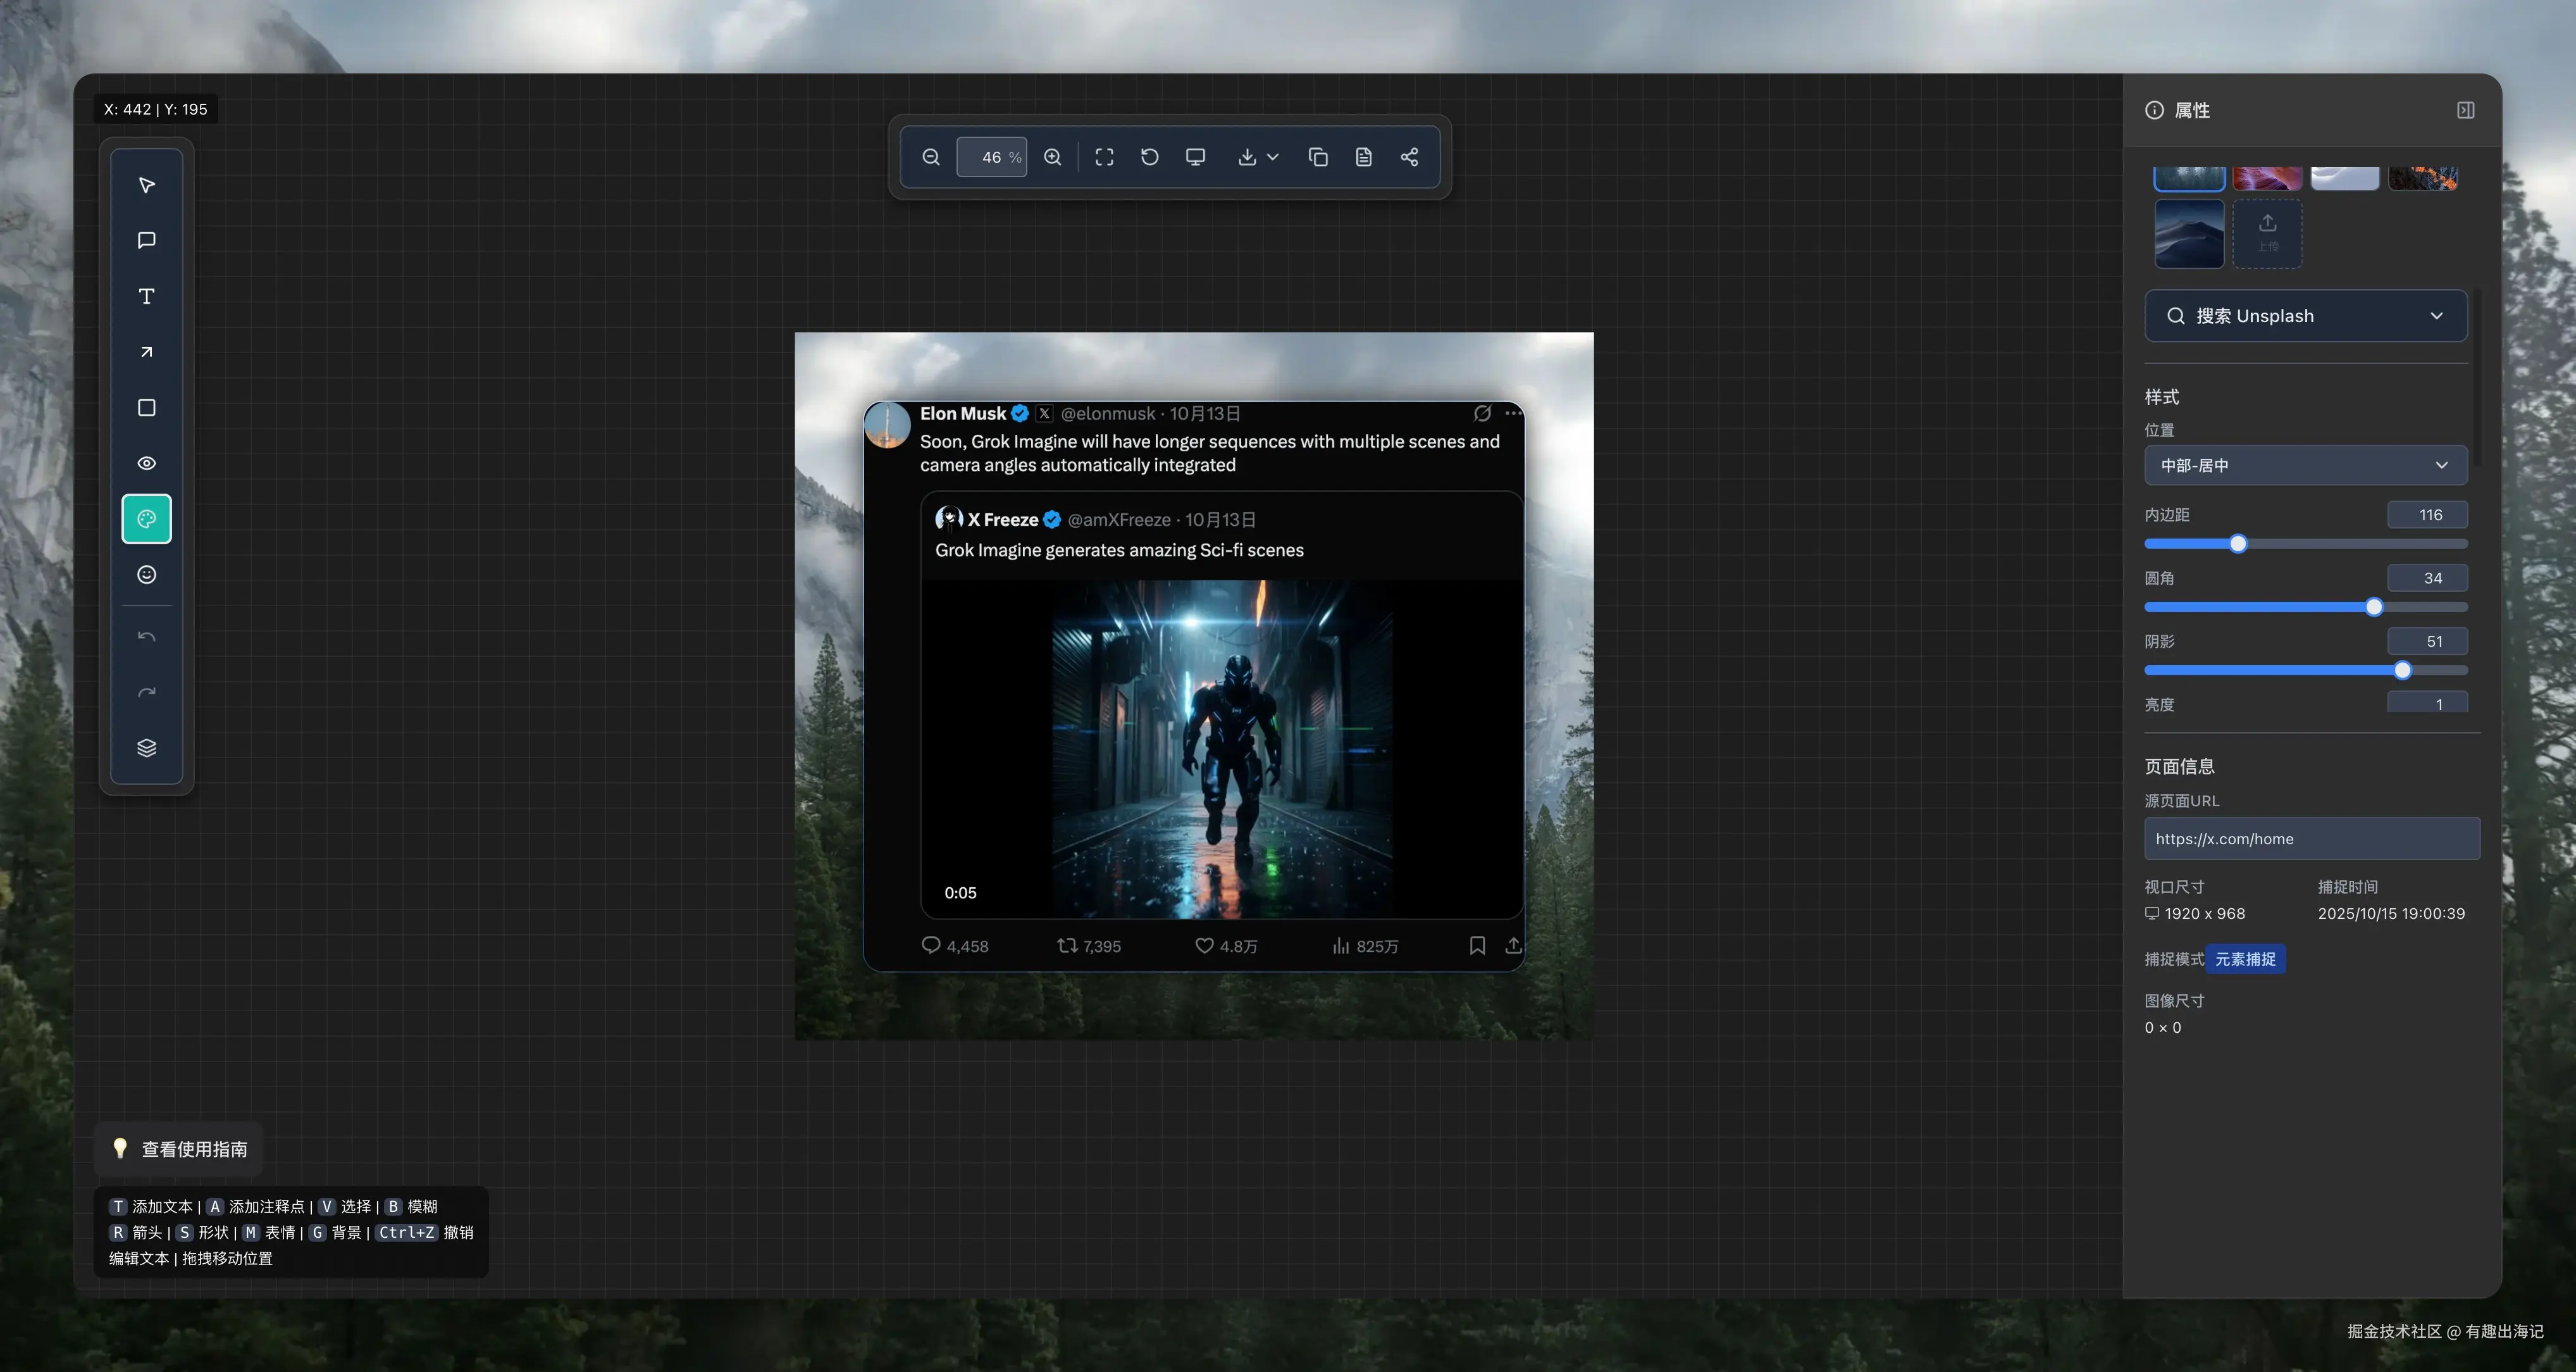2576x1372 pixels.
Task: Click the 源页面URL input field
Action: 2311,838
